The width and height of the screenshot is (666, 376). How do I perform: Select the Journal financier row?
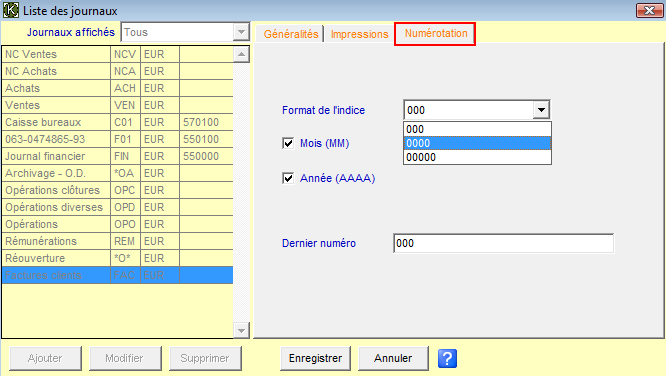tap(118, 156)
